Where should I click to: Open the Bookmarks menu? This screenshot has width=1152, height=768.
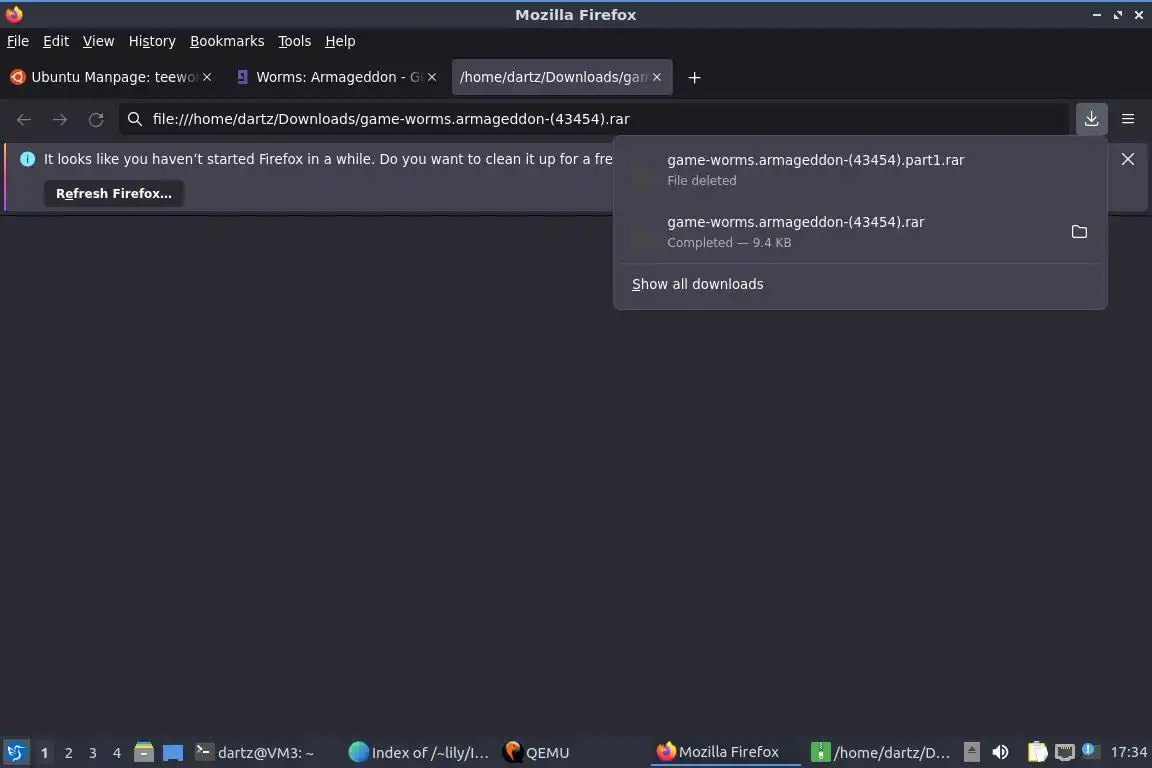[227, 41]
